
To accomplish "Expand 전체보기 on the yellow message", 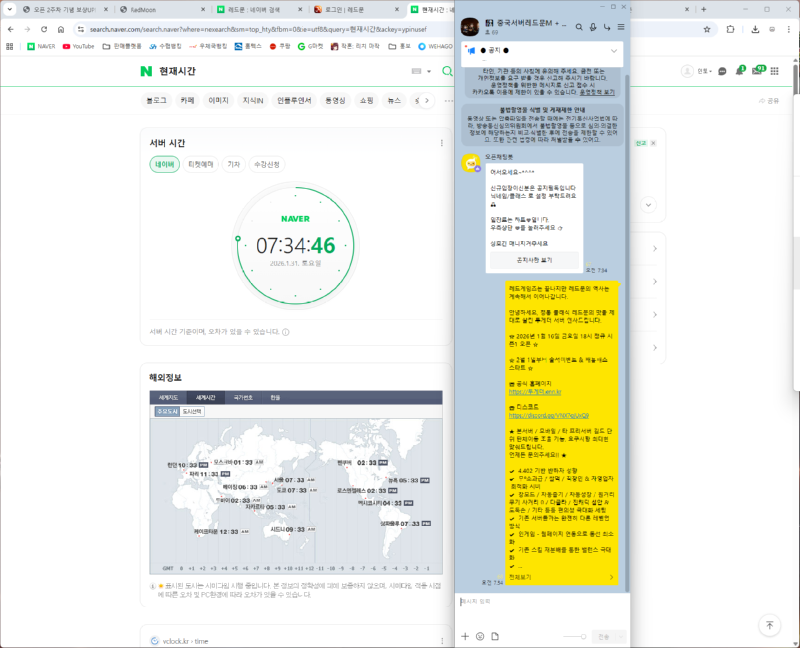I will (520, 577).
